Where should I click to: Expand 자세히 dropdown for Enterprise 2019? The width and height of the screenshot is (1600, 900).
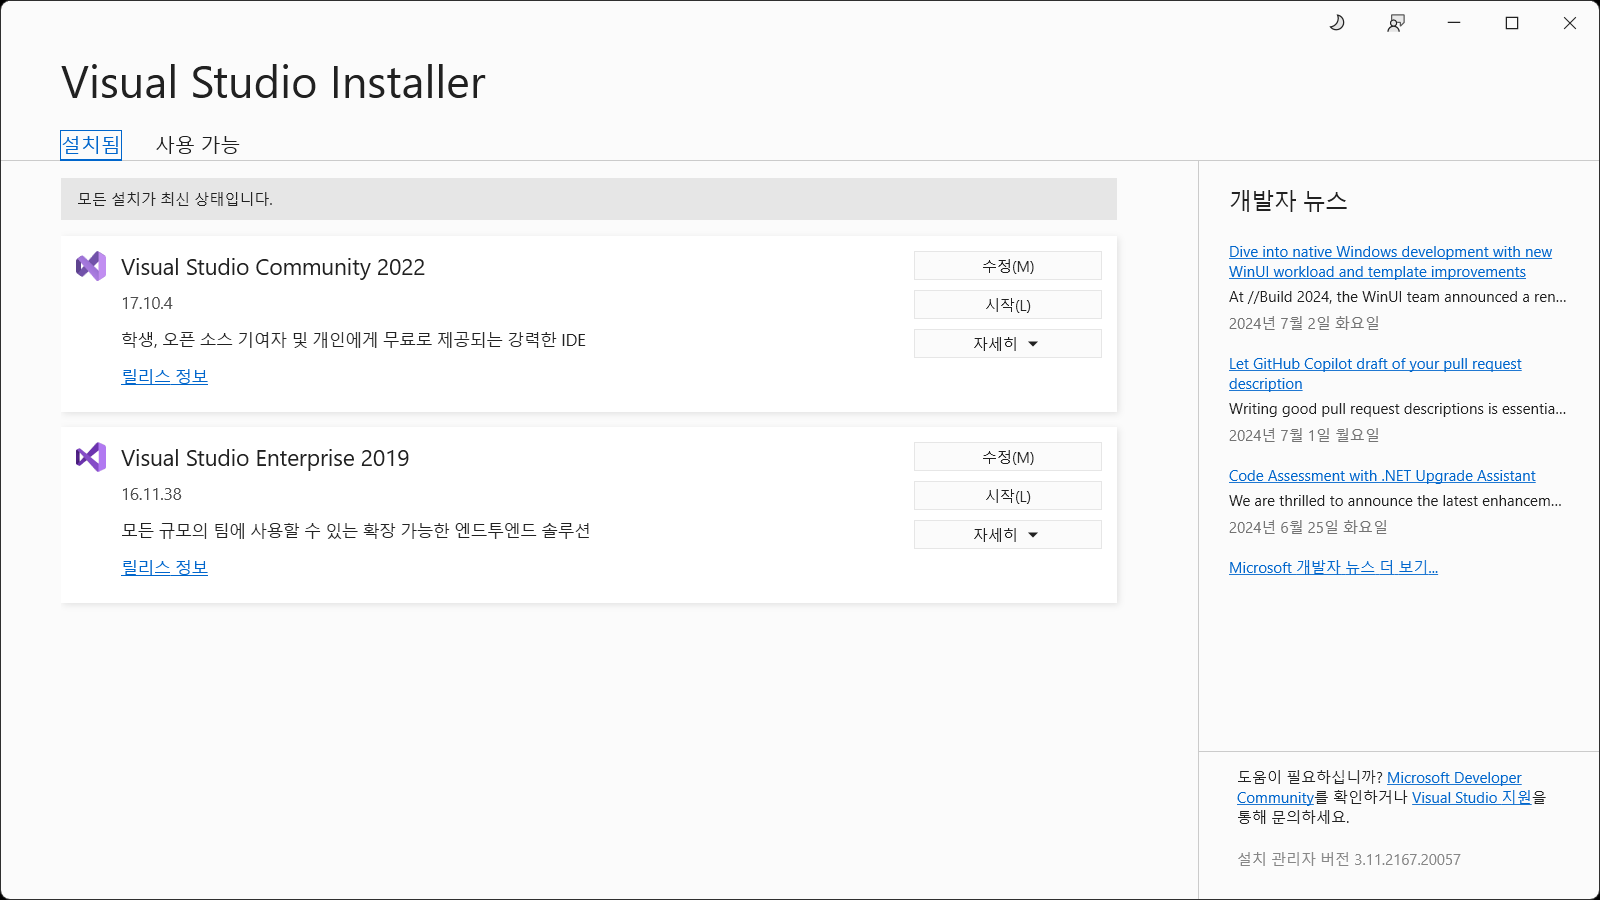(x=1008, y=535)
